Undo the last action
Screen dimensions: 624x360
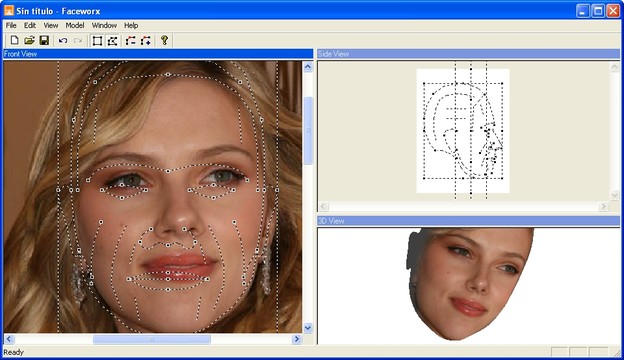click(63, 40)
